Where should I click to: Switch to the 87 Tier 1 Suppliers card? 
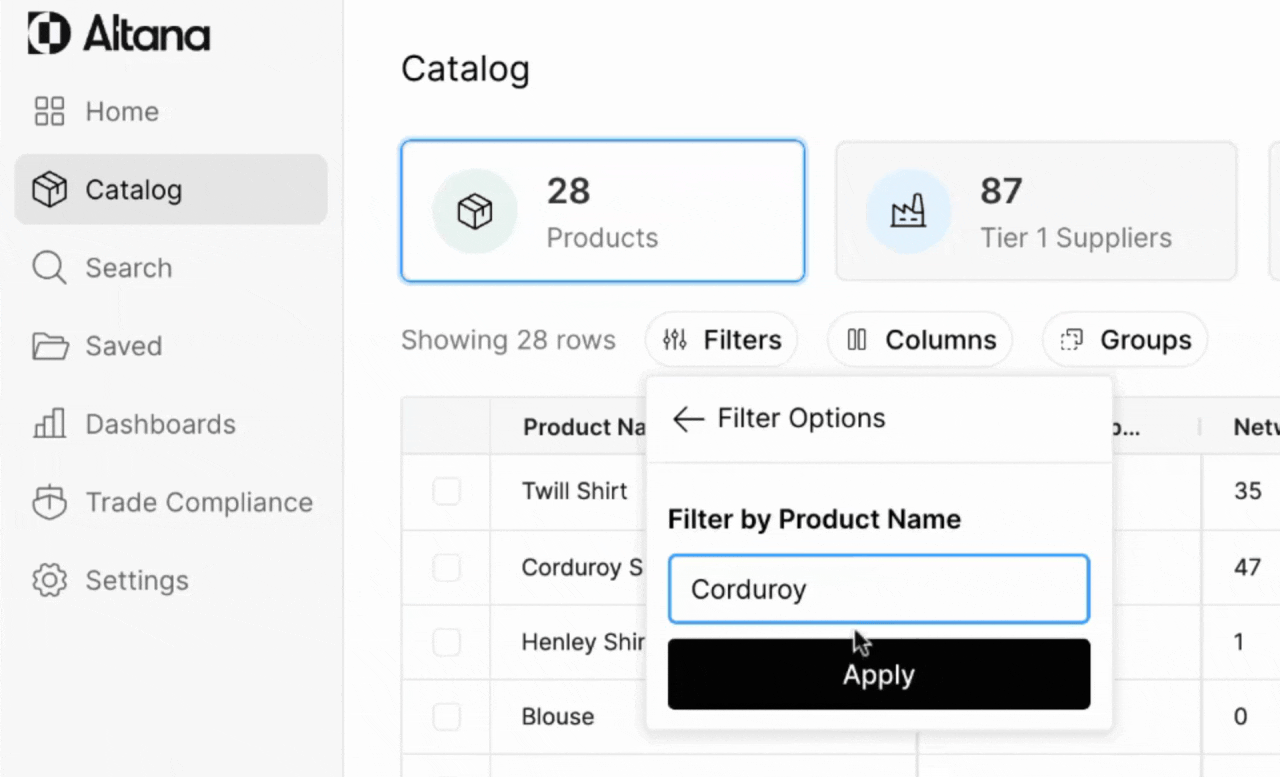click(1036, 211)
